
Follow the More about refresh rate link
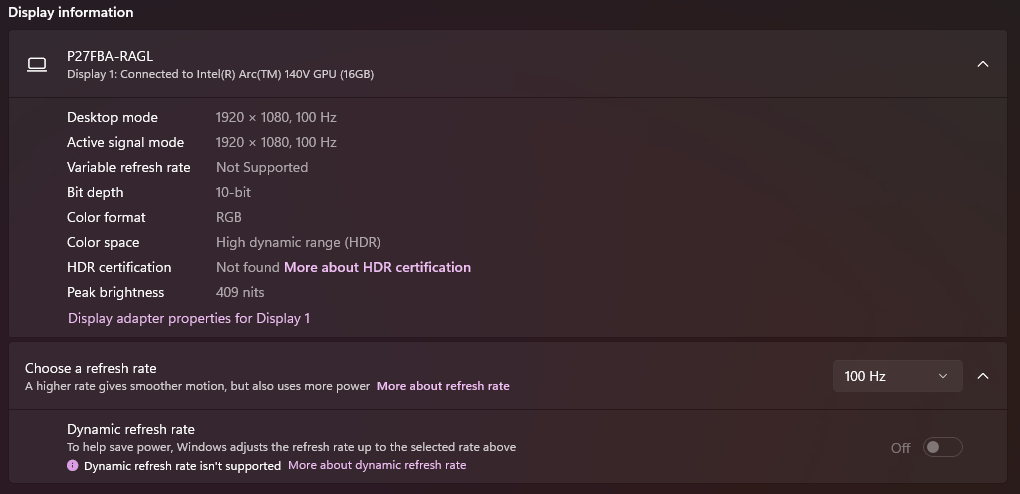click(x=443, y=386)
